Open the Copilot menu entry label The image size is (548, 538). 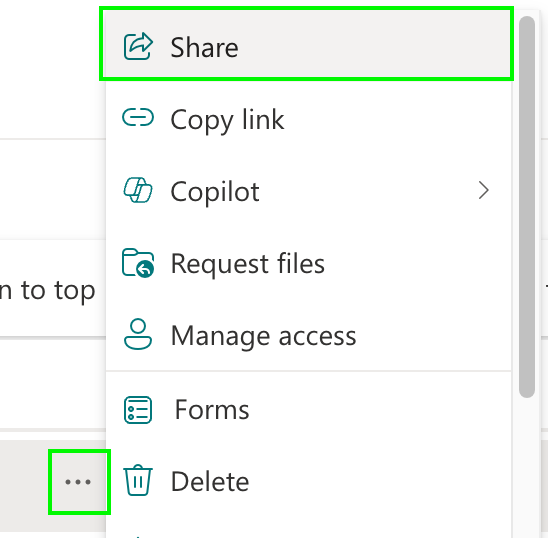[x=215, y=192]
